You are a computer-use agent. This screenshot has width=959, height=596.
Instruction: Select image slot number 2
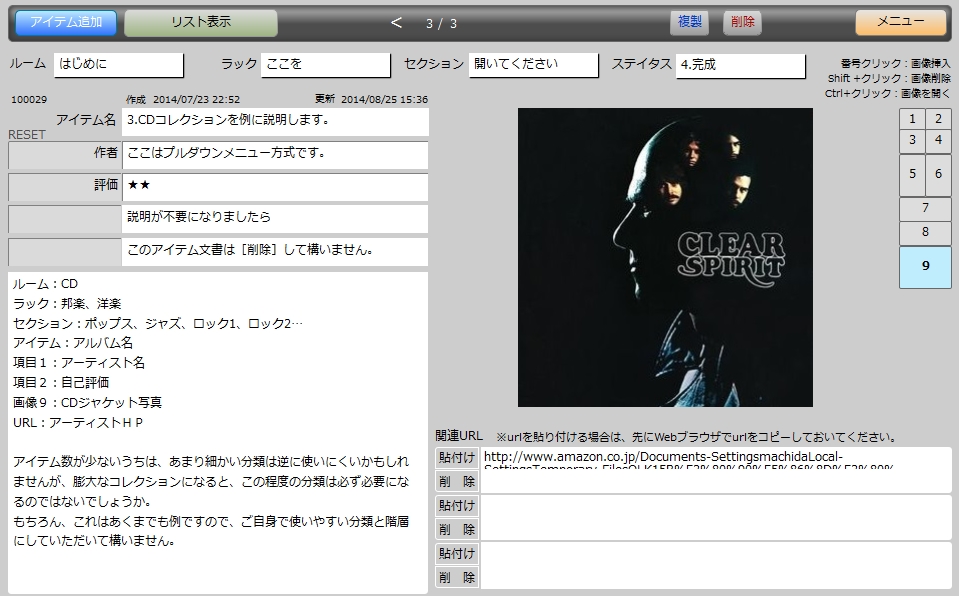[x=938, y=119]
